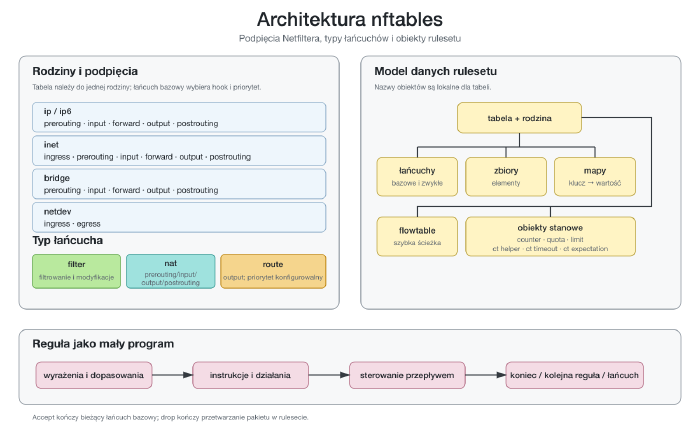Click 'output; priorytet konfigurowalny' caption
700x431 pixels.
pyautogui.click(x=273, y=277)
